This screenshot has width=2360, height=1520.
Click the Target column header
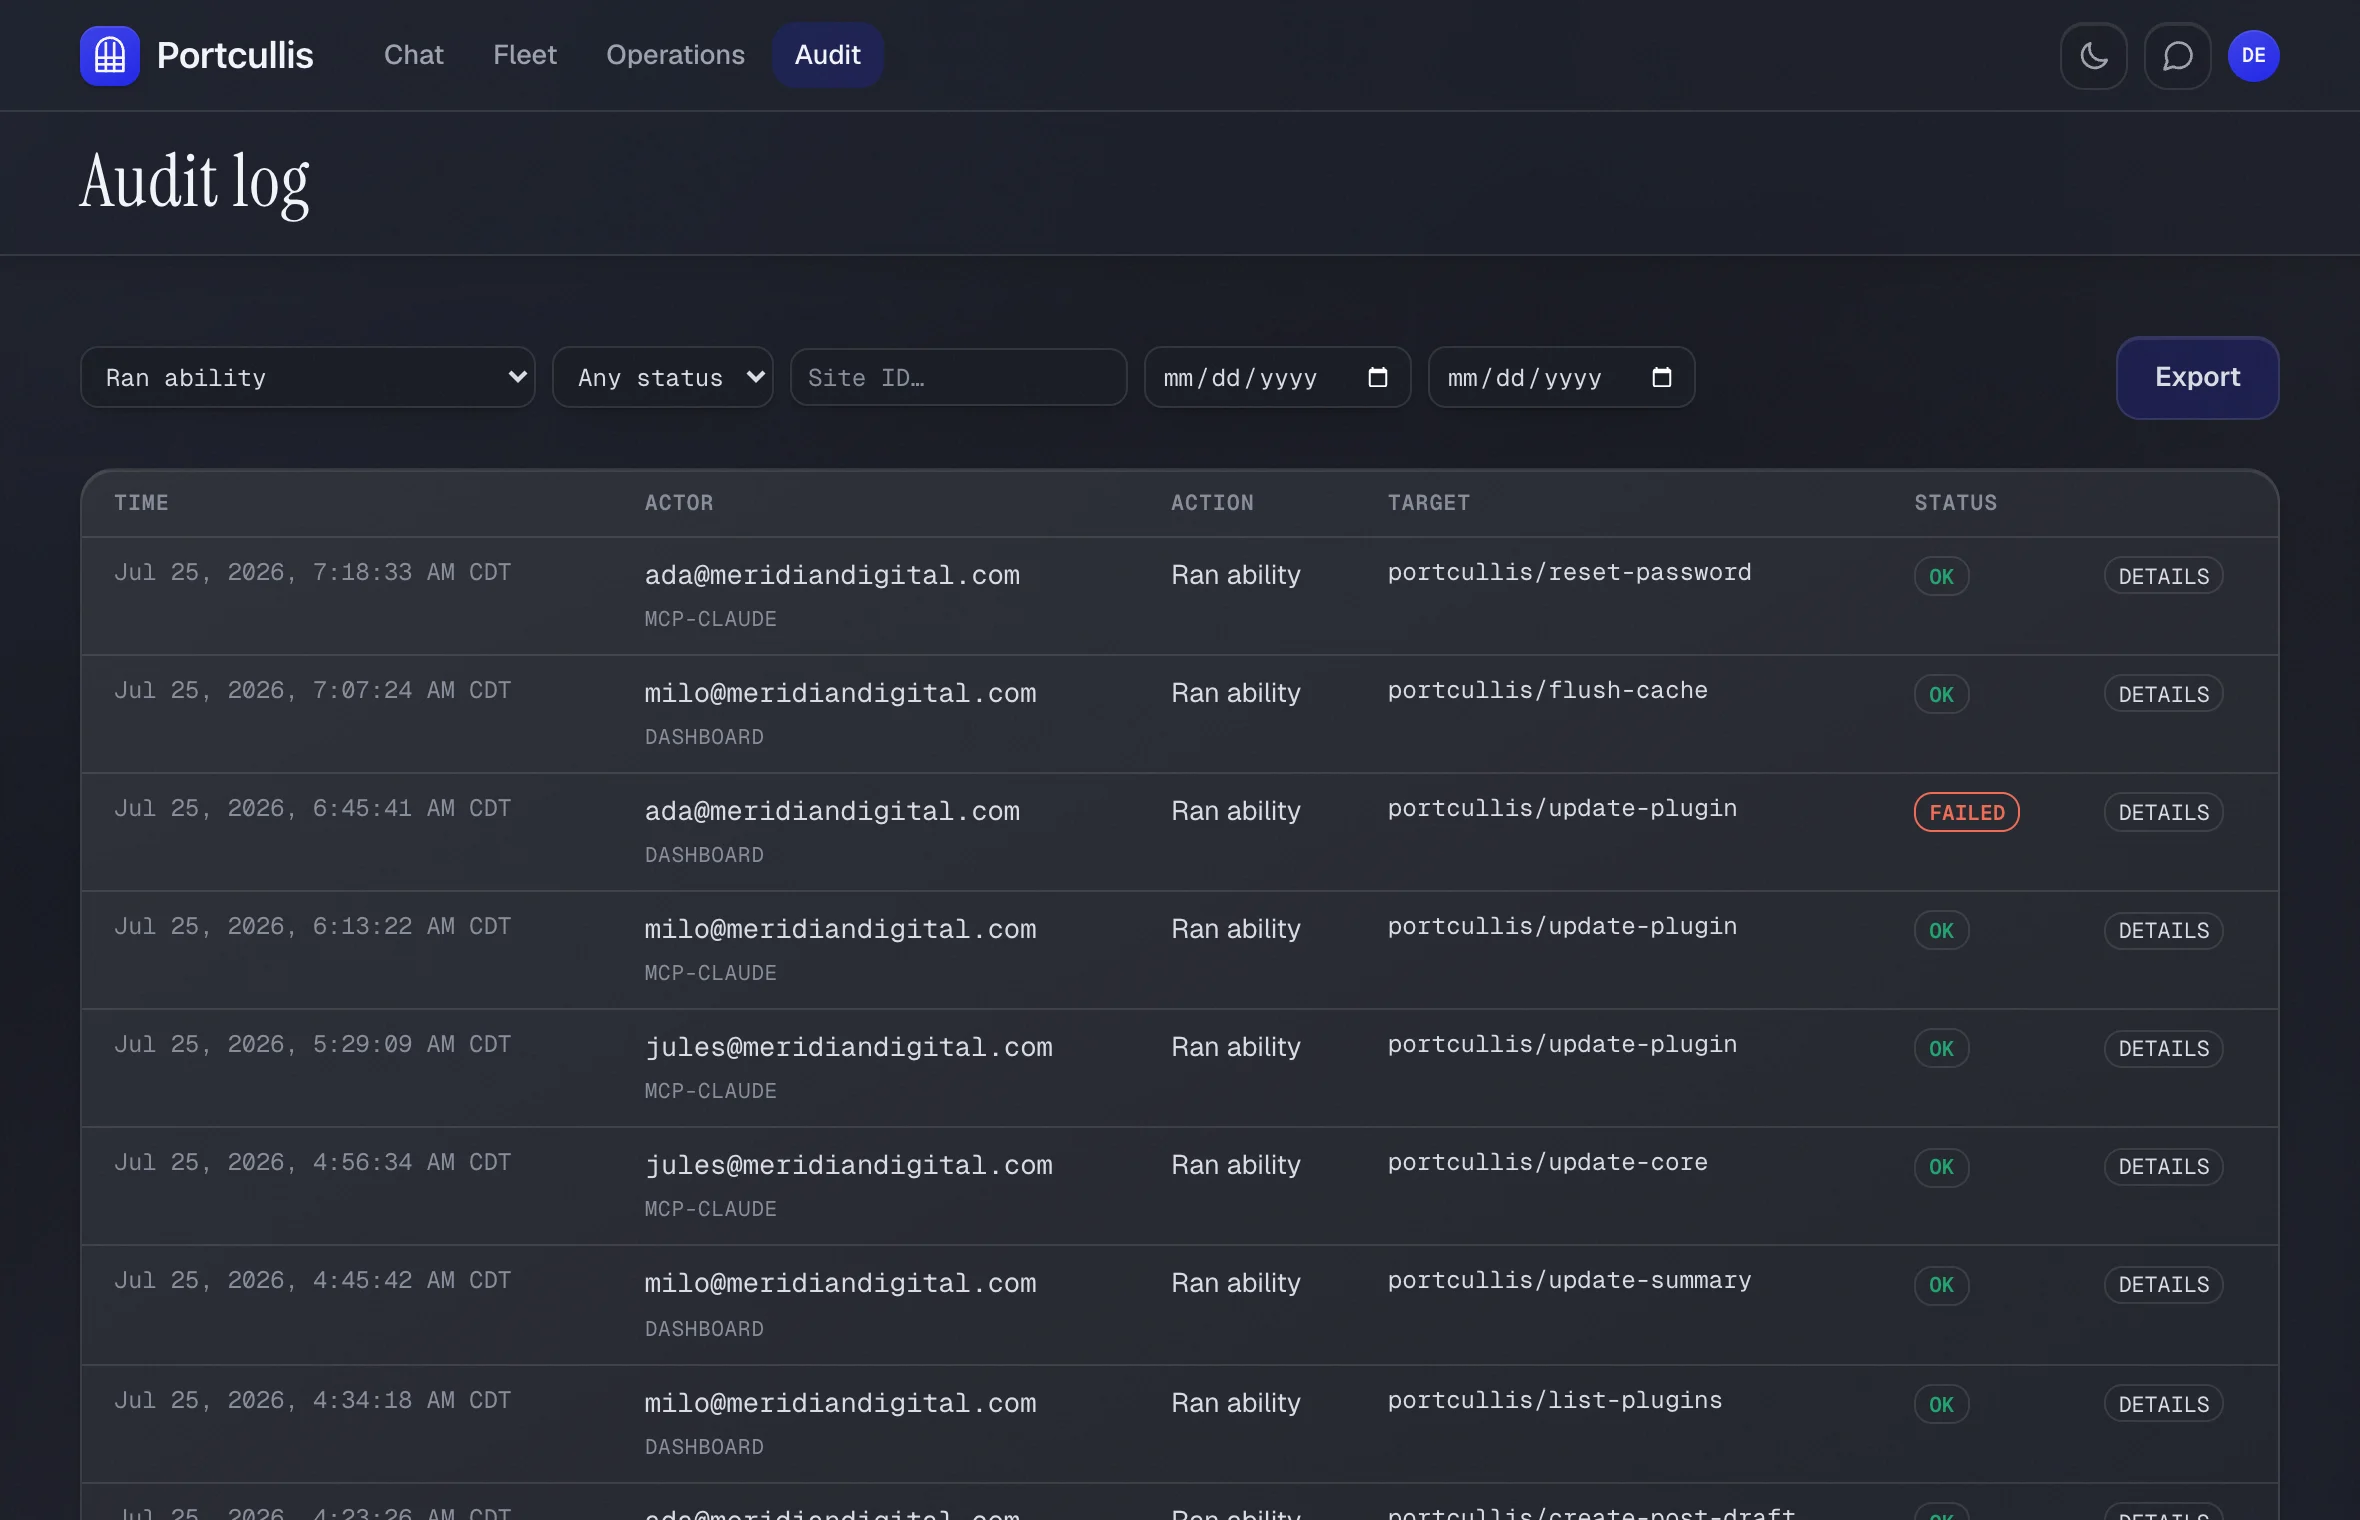pos(1428,503)
